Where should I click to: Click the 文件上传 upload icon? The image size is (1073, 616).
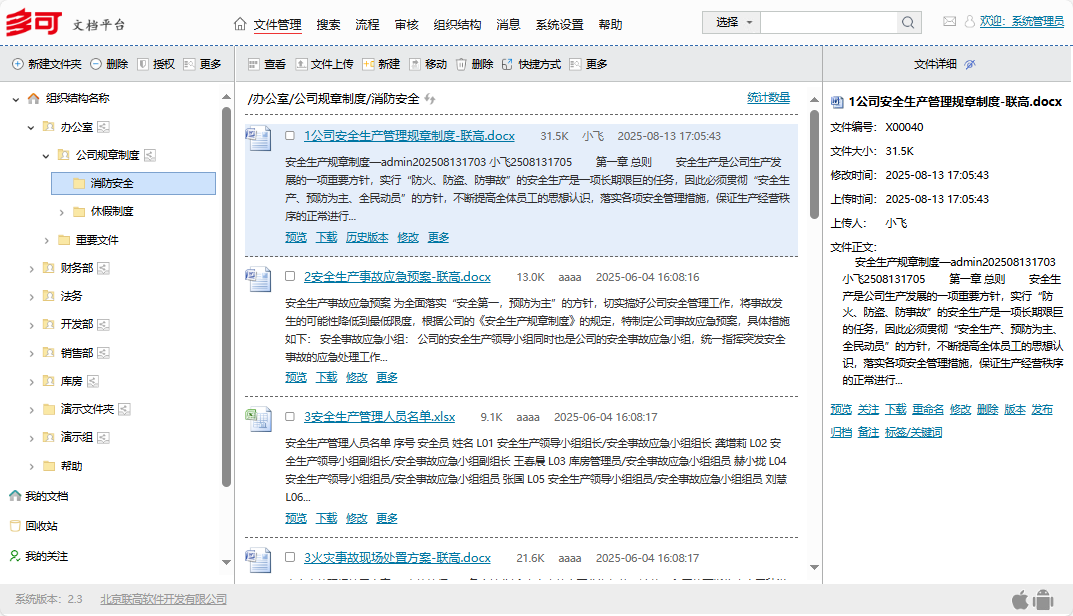[301, 64]
